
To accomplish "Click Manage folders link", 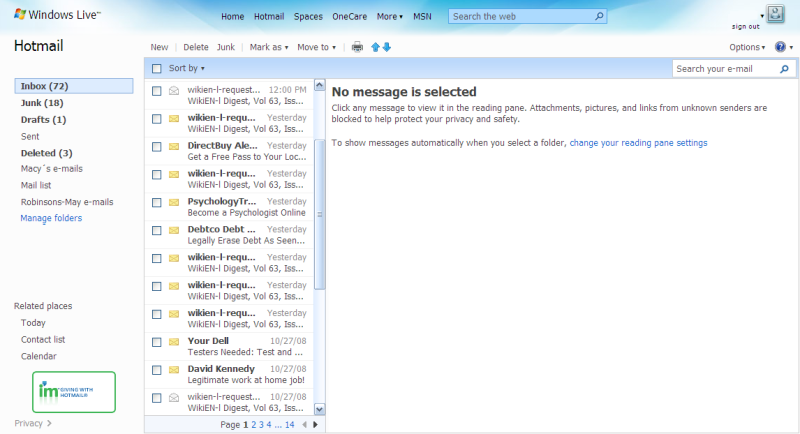I will pos(51,218).
